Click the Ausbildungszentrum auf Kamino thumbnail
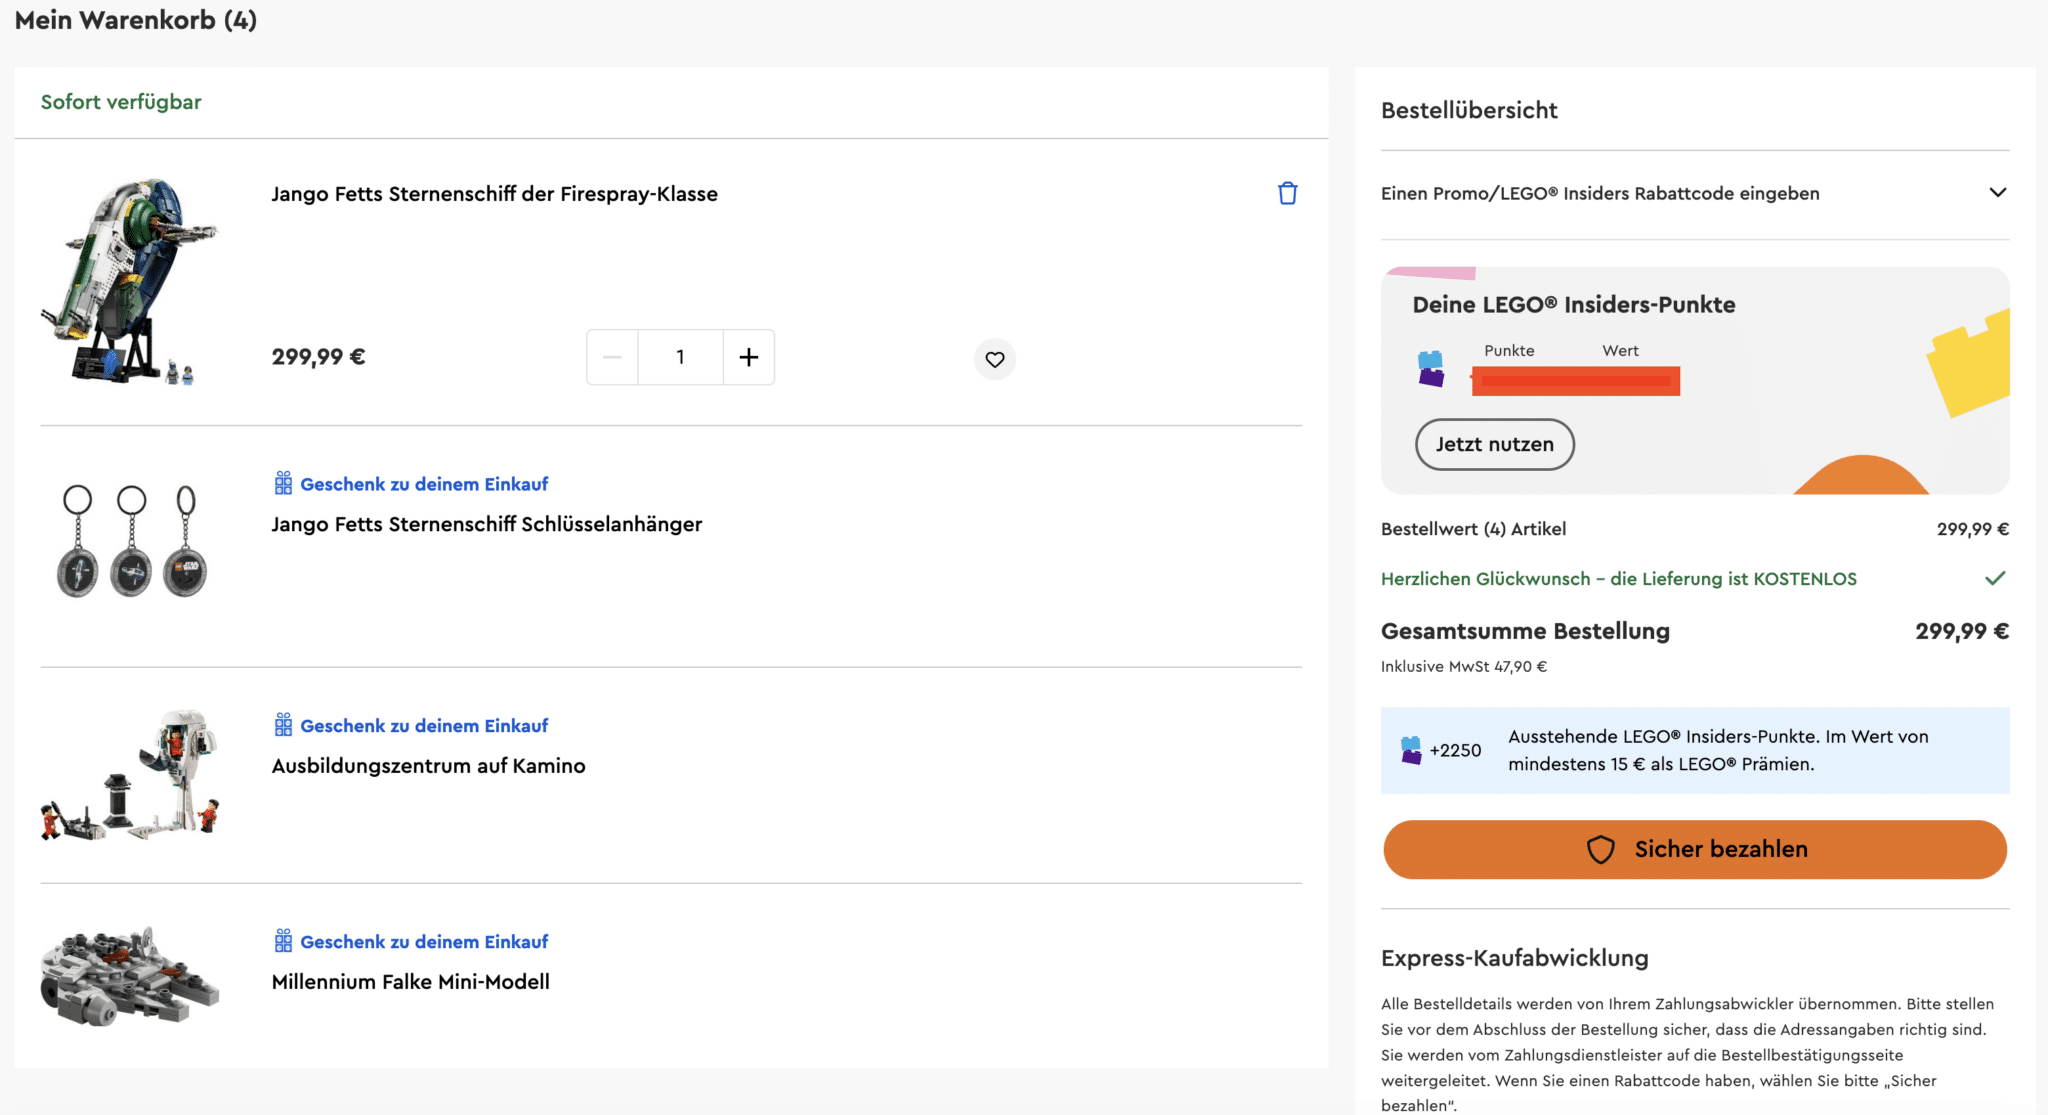 130,775
